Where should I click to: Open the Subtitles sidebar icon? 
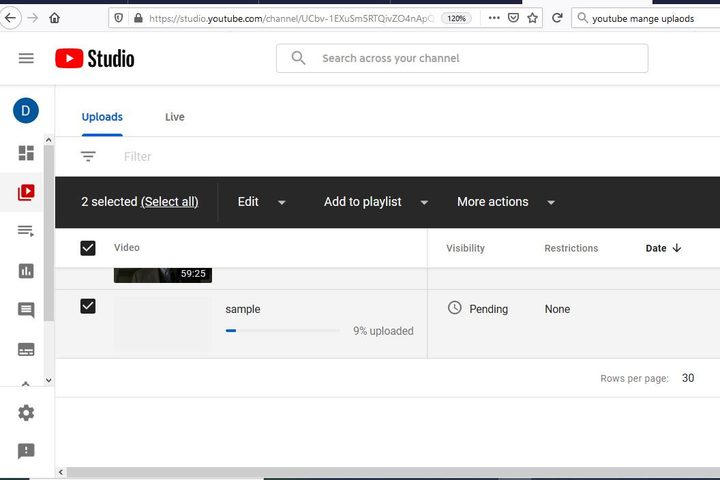click(x=26, y=350)
